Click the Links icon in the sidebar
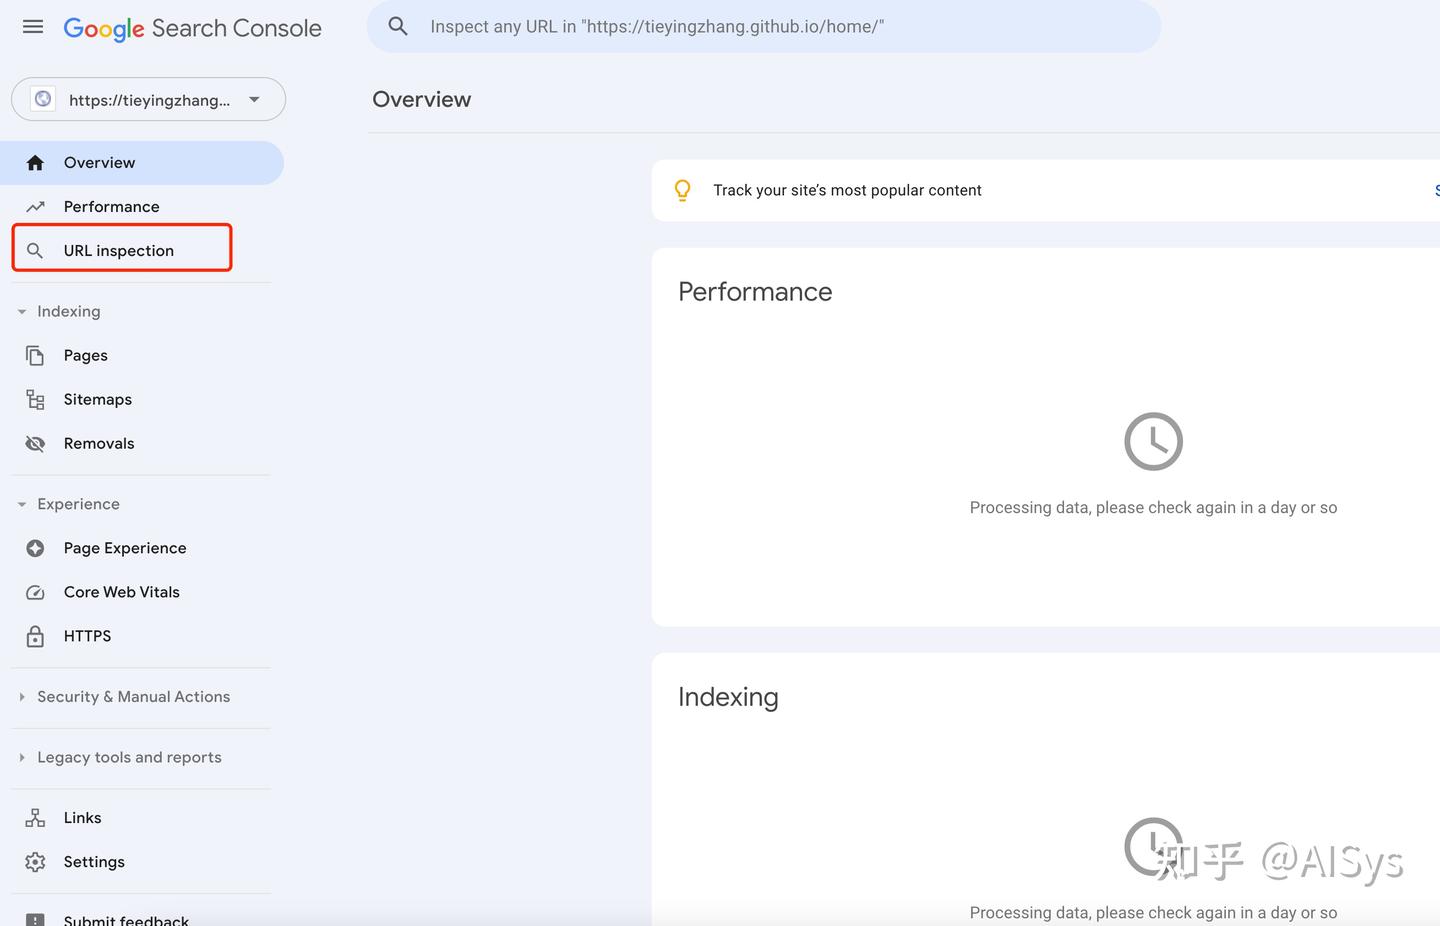1440x926 pixels. point(35,817)
